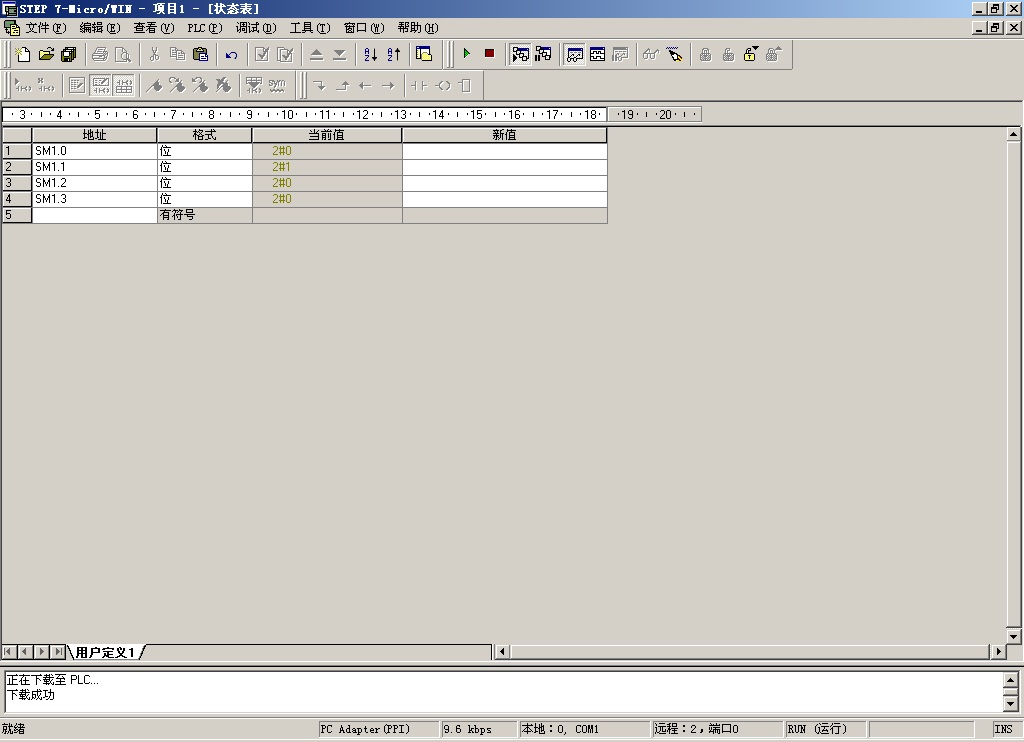Viewport: 1024px width, 742px height.
Task: Open the 窗口(W) menu
Action: 364,28
